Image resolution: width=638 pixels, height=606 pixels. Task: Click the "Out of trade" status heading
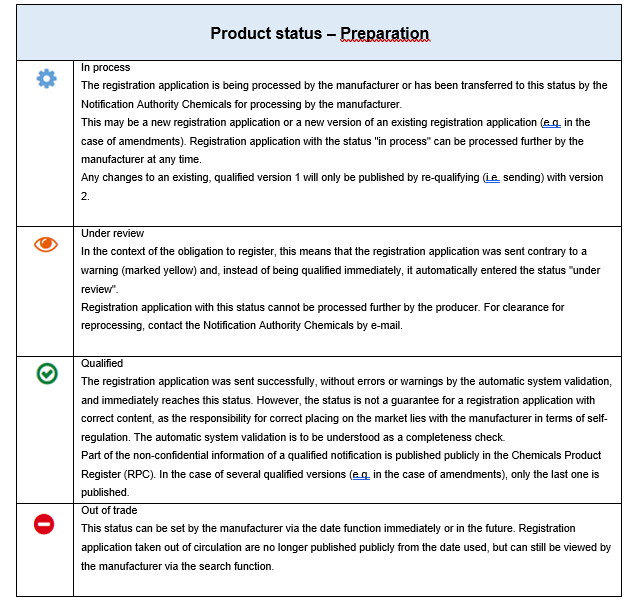(x=109, y=510)
